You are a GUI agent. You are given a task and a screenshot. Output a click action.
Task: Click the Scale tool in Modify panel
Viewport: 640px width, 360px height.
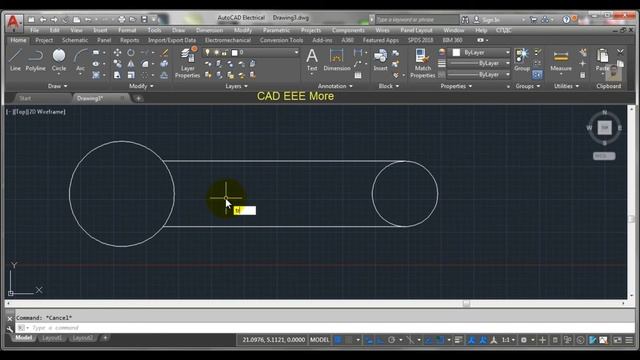131,75
